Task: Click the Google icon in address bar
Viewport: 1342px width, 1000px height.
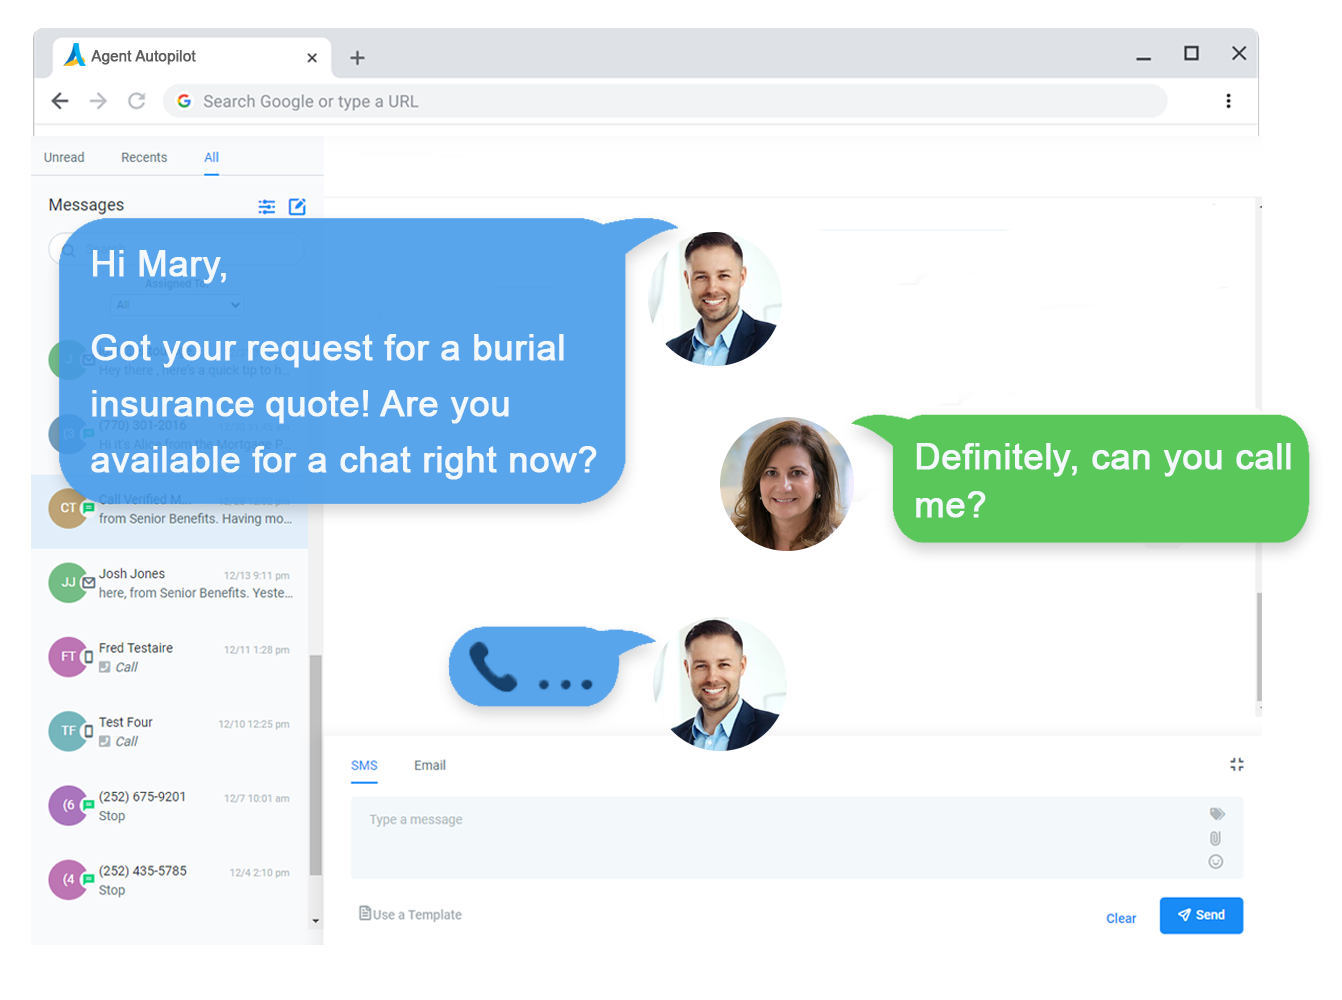Action: 184,101
